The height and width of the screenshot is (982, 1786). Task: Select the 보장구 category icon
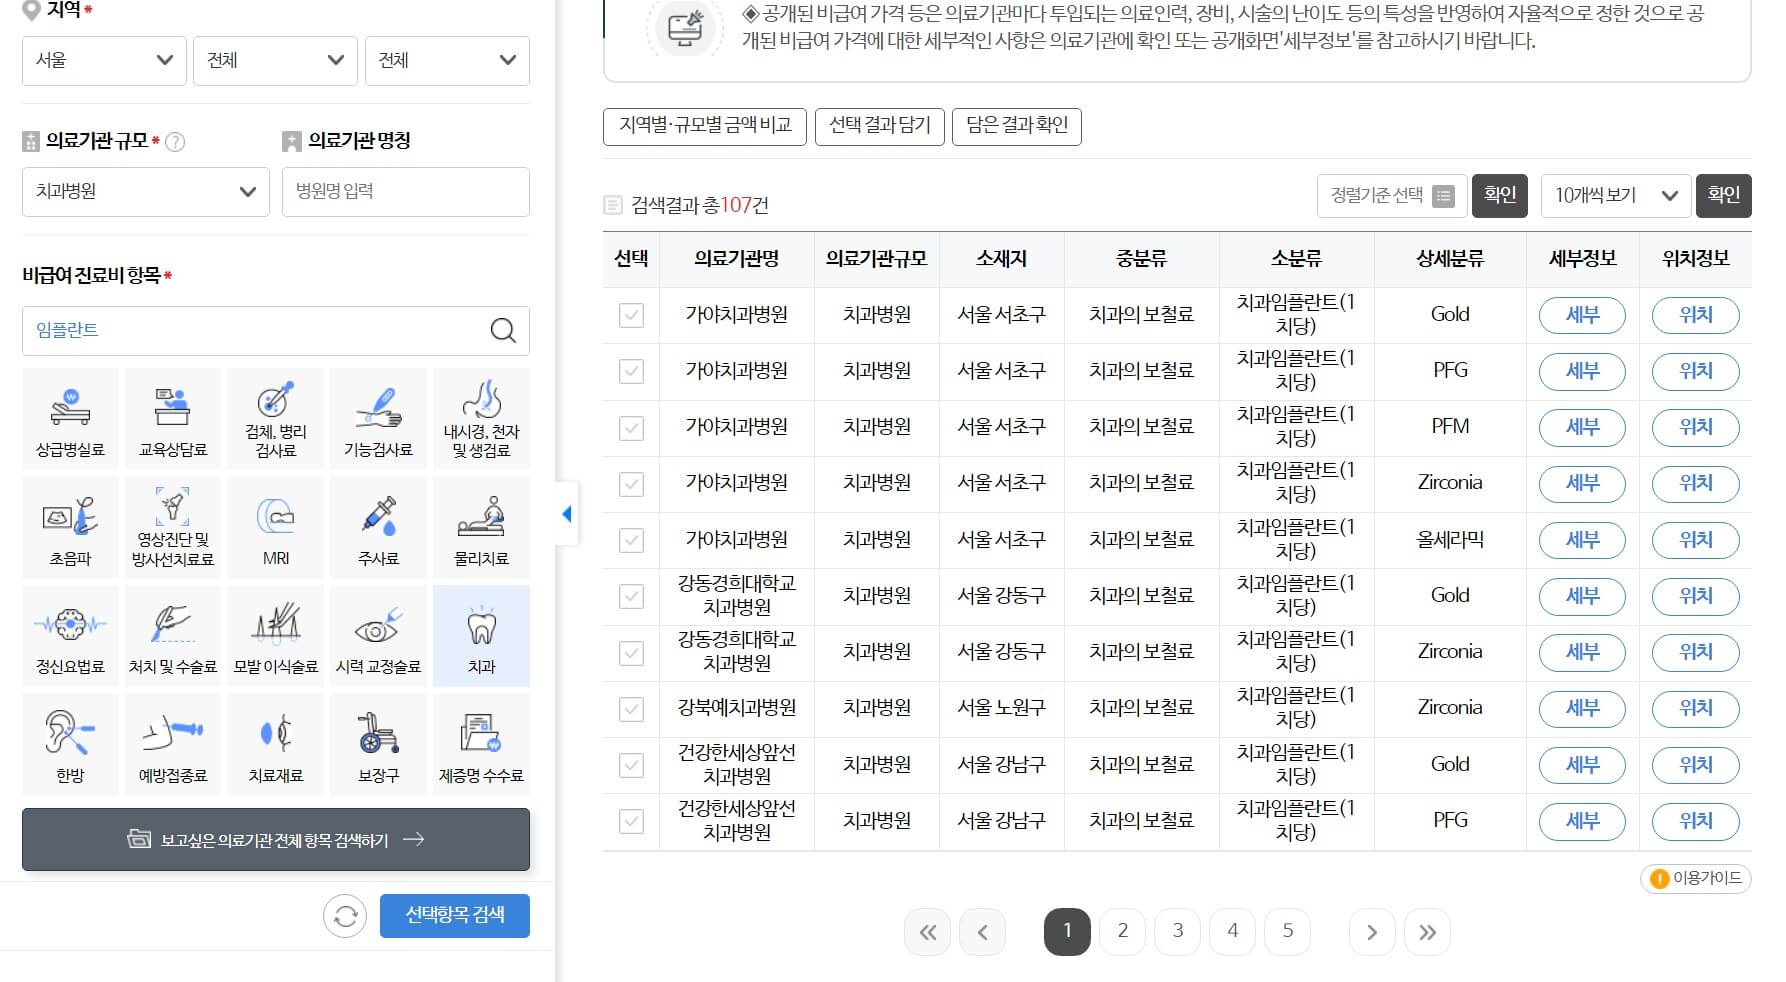point(378,745)
